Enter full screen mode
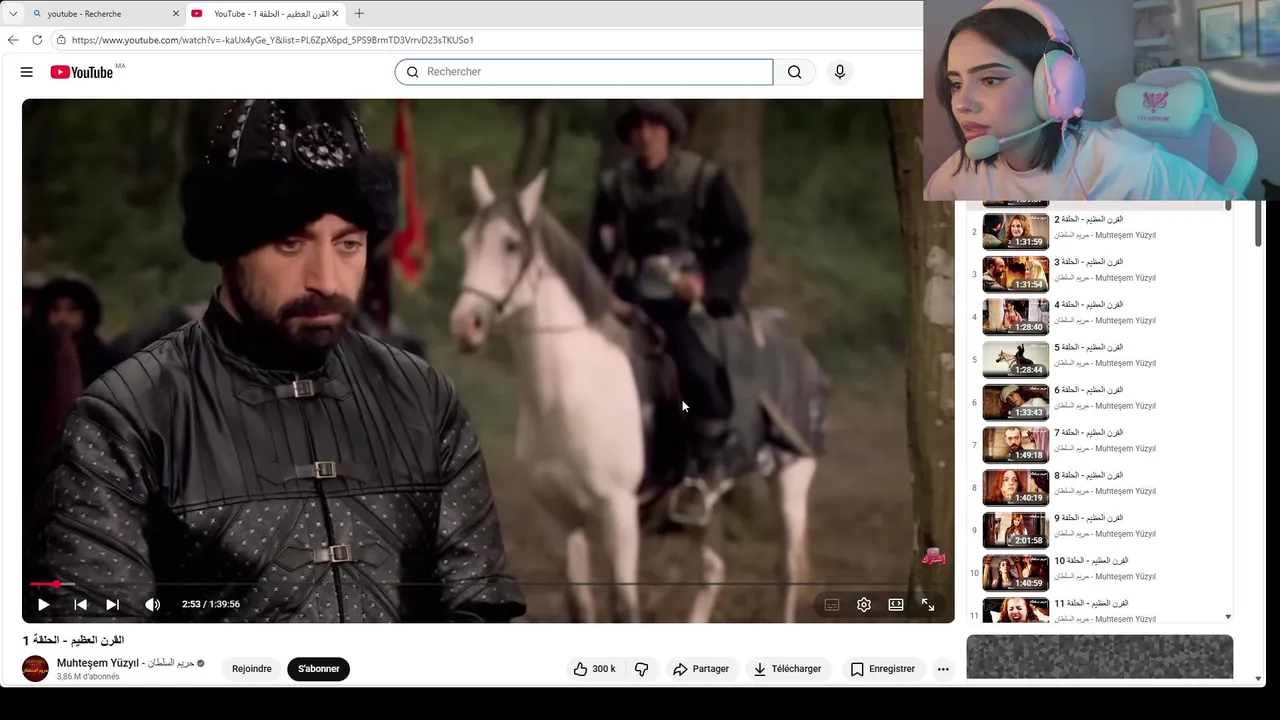This screenshot has width=1280, height=720. coord(928,604)
